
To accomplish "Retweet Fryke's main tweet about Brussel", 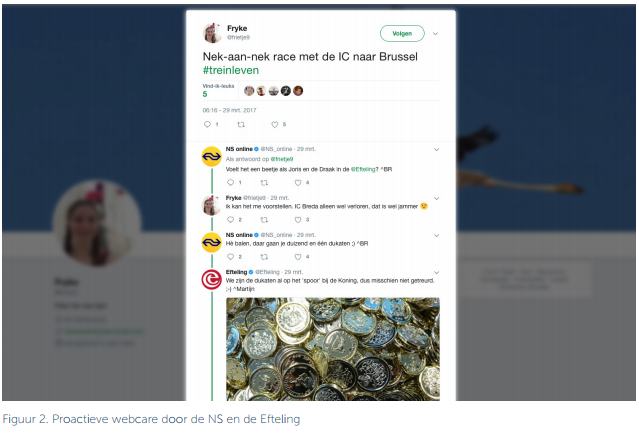I will 241,125.
